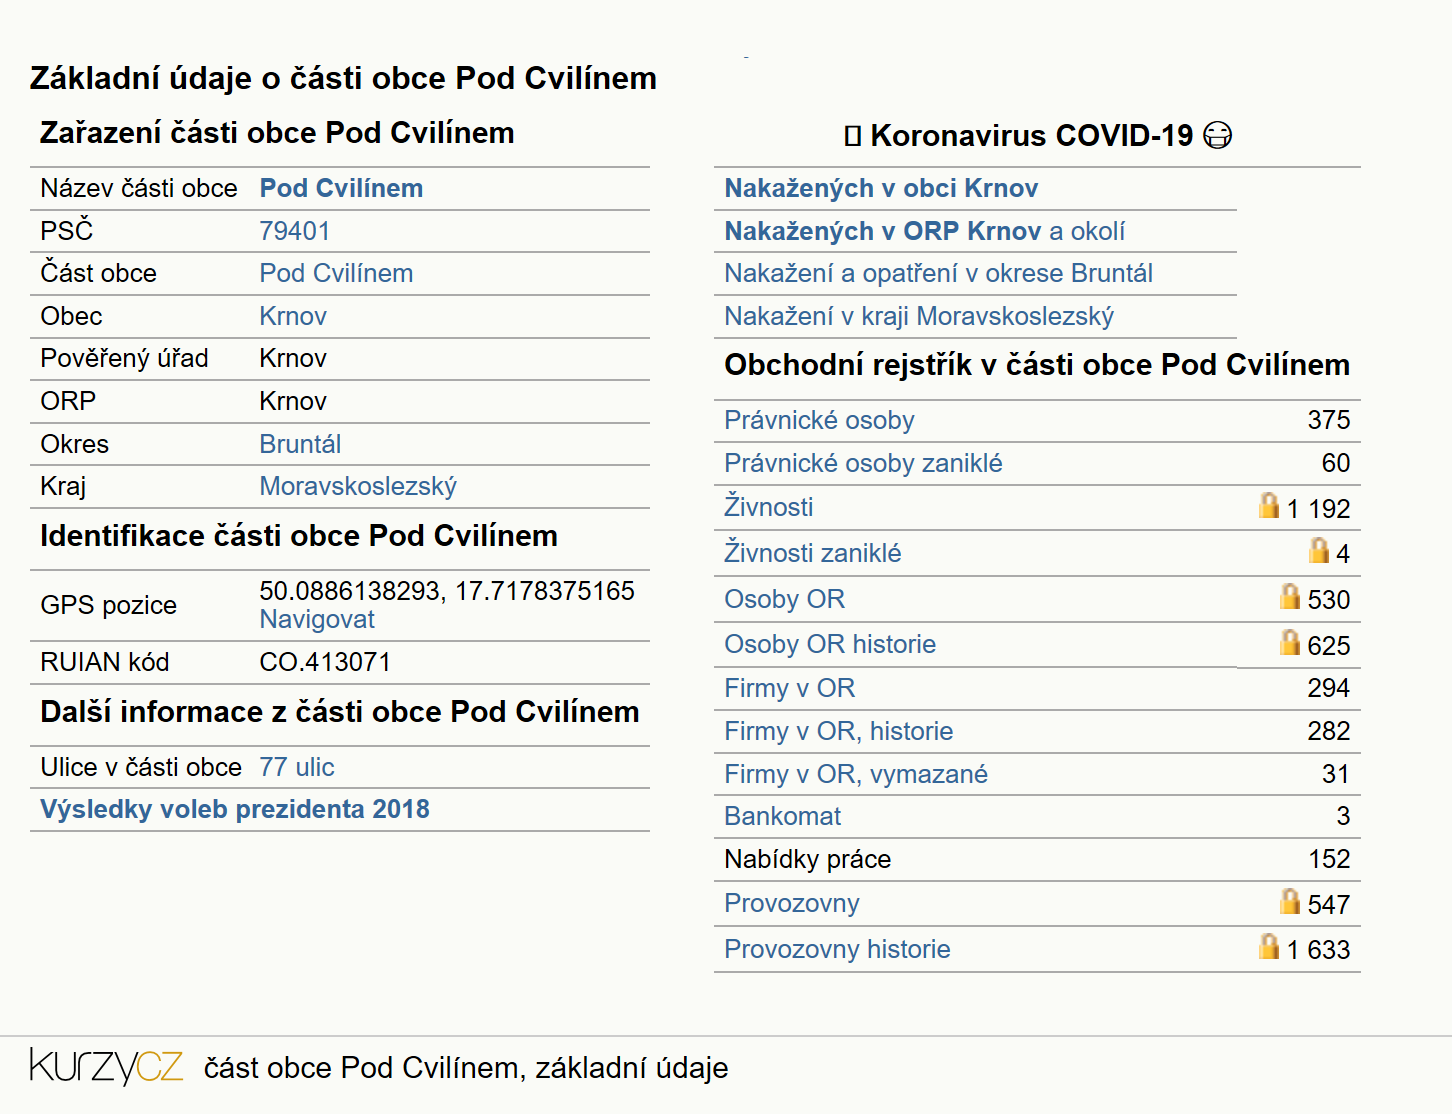The width and height of the screenshot is (1452, 1114).
Task: View Právnické osoby listing
Action: pos(819,420)
